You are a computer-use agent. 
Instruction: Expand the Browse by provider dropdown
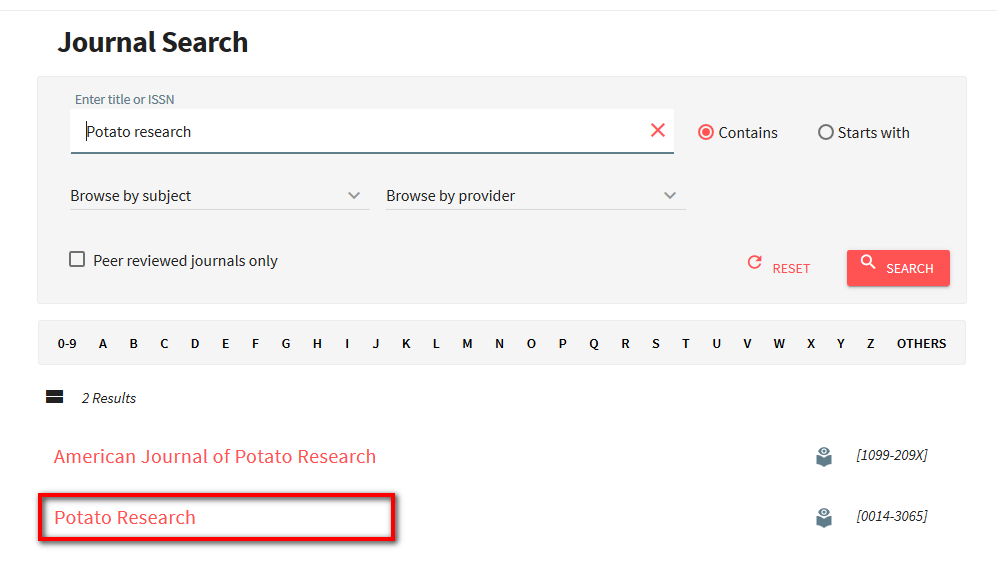pos(535,196)
